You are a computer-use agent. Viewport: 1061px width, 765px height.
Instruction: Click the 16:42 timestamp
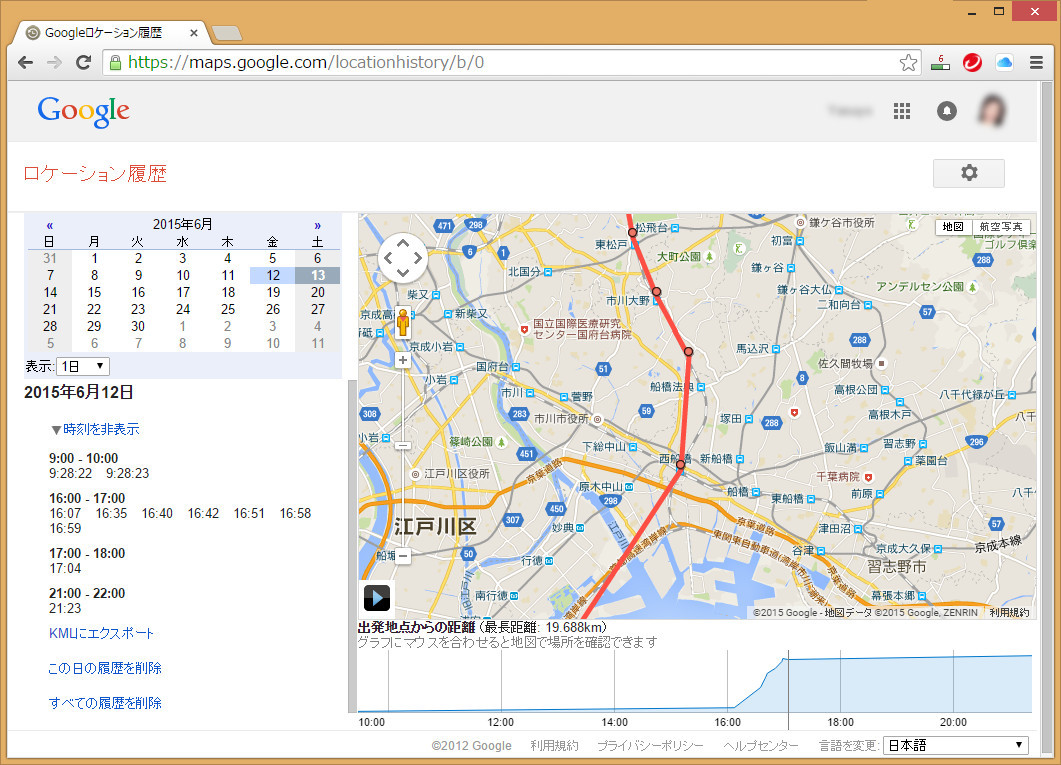click(203, 513)
